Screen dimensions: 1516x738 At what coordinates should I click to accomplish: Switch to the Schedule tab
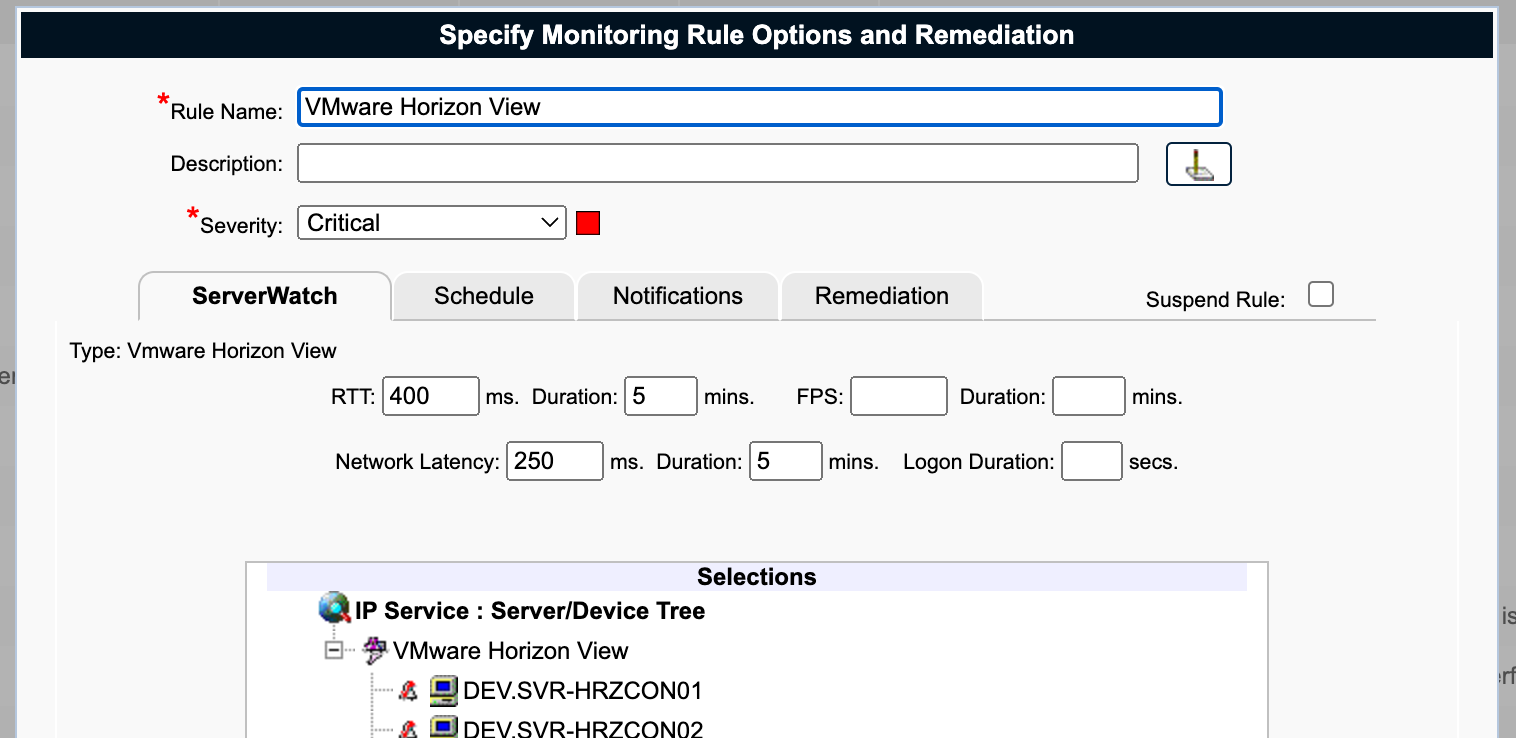point(484,296)
